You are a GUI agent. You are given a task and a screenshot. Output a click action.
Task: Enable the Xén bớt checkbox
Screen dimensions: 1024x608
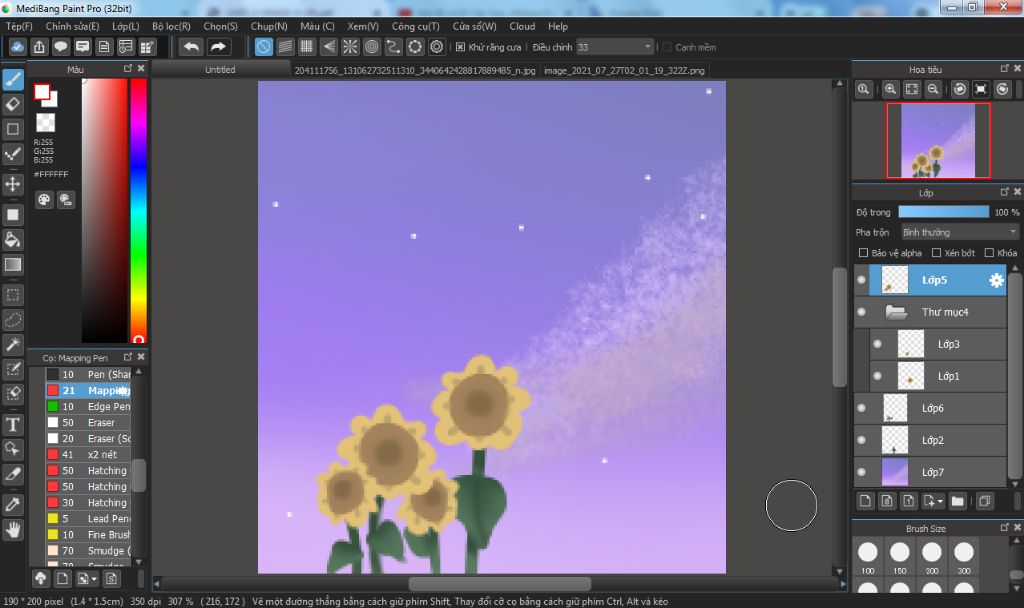[x=936, y=253]
